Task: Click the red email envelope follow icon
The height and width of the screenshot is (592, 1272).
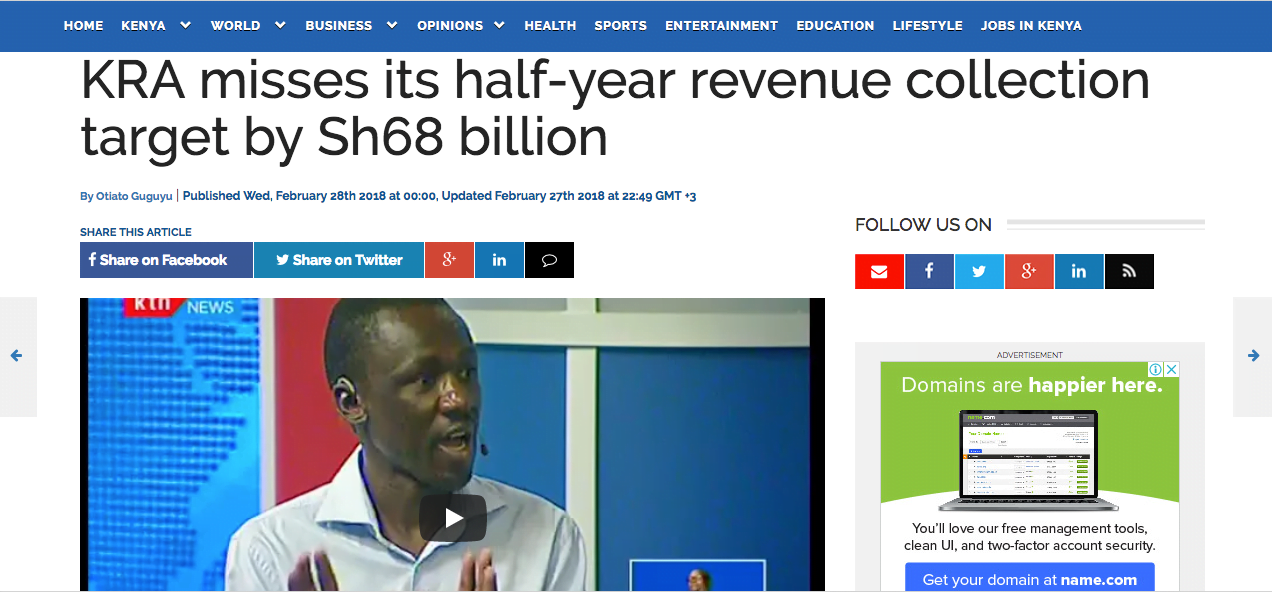Action: click(879, 271)
